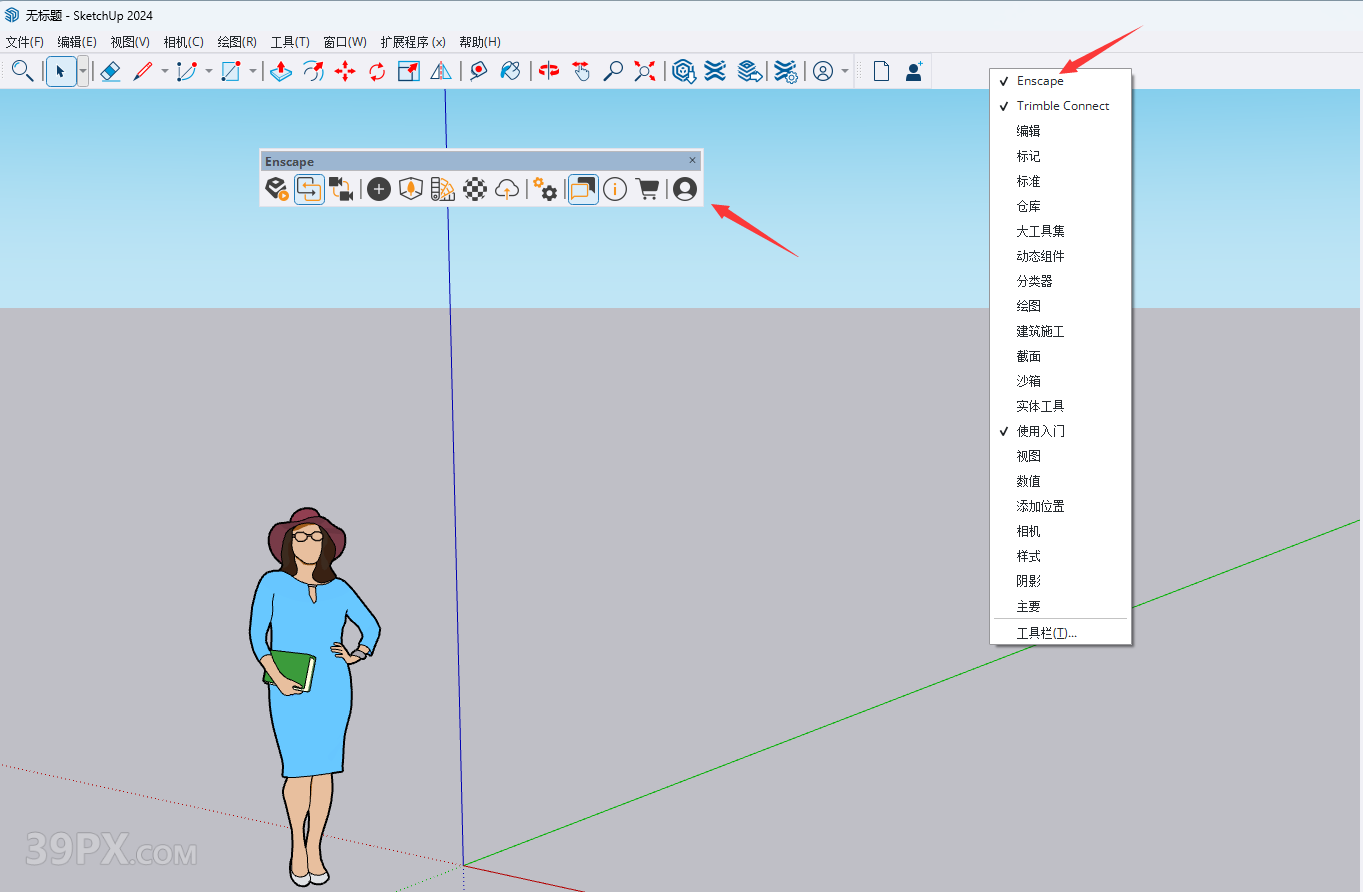
Task: Click the Zoom Extents icon
Action: [x=645, y=71]
